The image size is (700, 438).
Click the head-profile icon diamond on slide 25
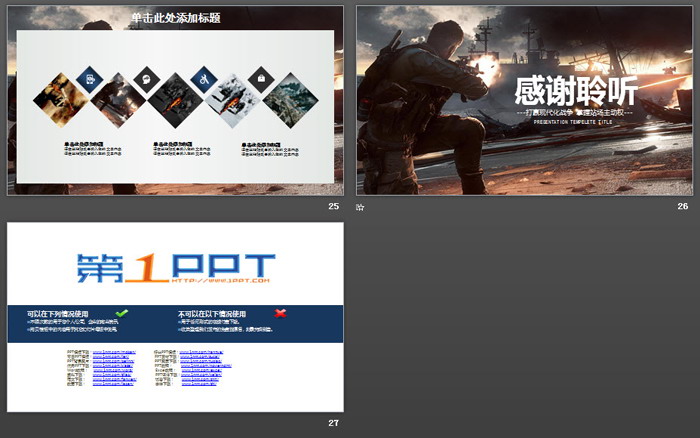click(x=147, y=79)
